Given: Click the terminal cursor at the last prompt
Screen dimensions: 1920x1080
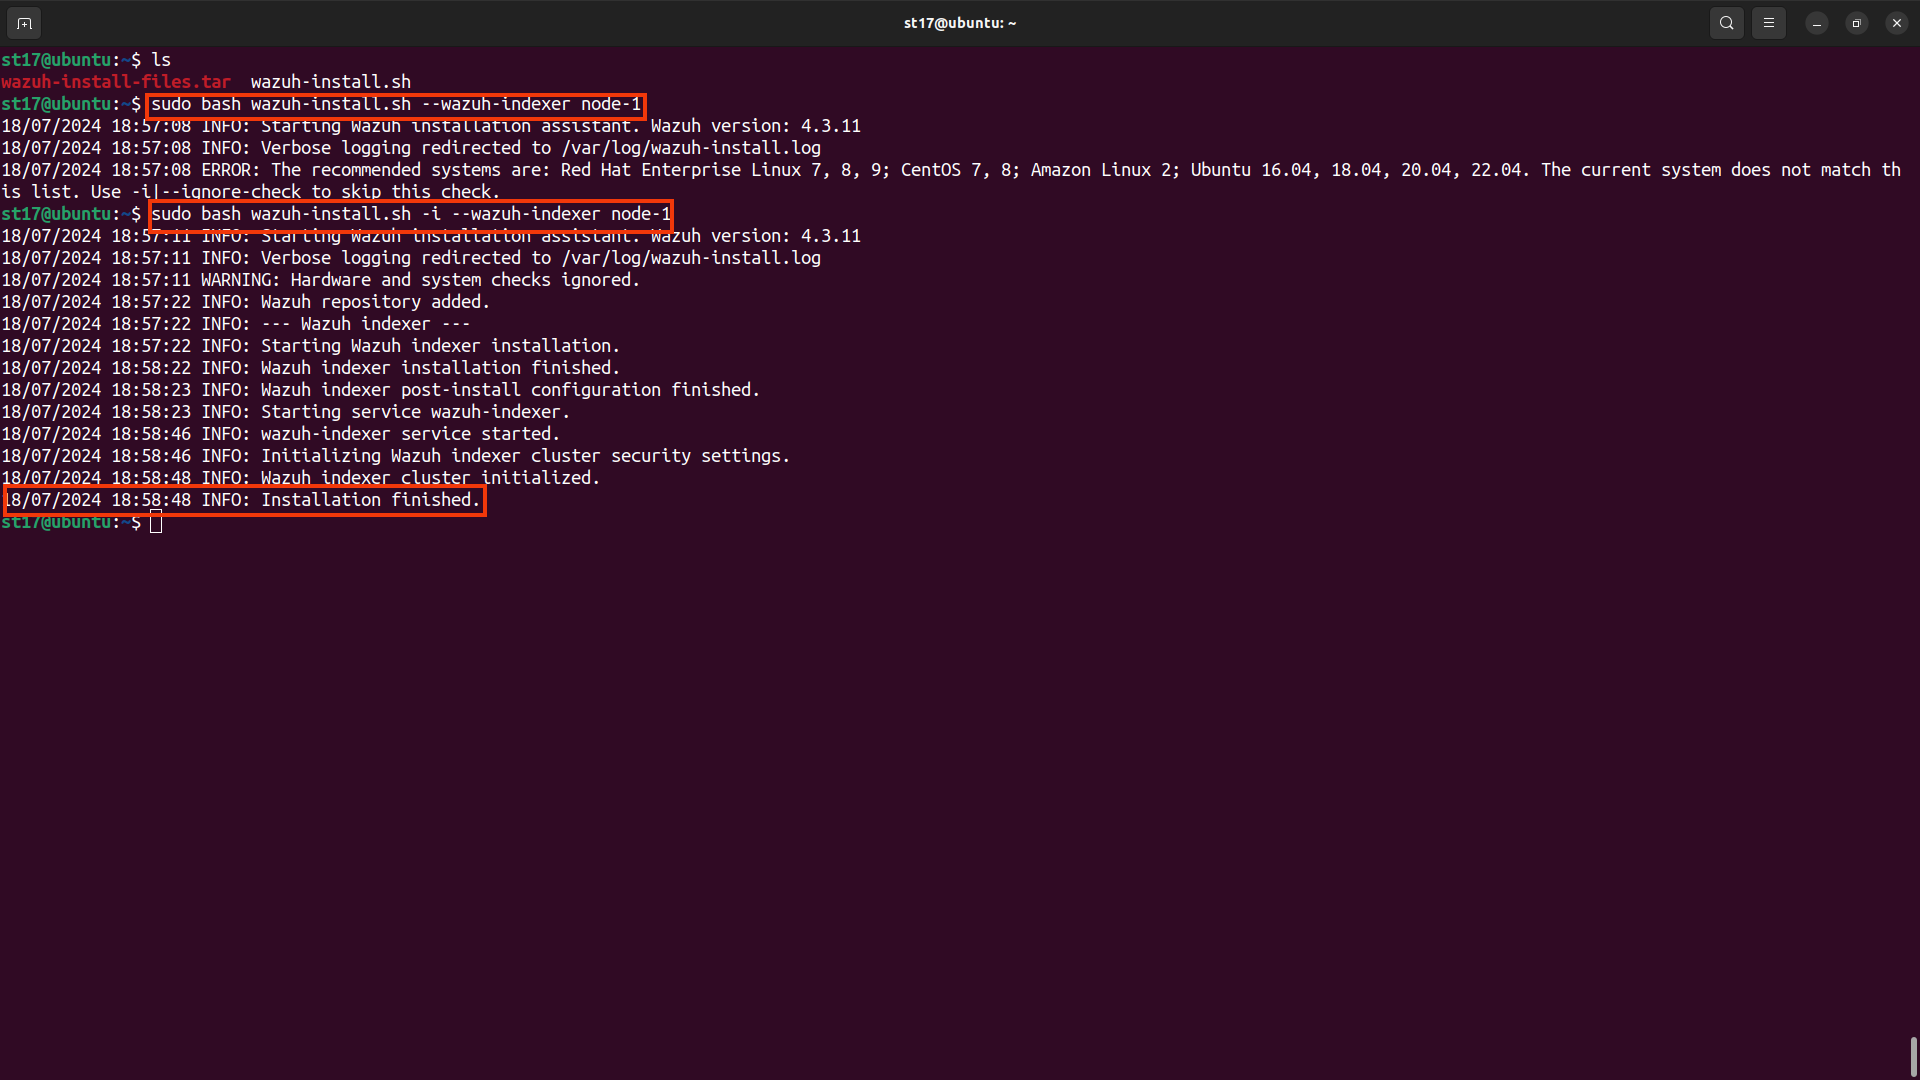Looking at the screenshot, I should [156, 522].
